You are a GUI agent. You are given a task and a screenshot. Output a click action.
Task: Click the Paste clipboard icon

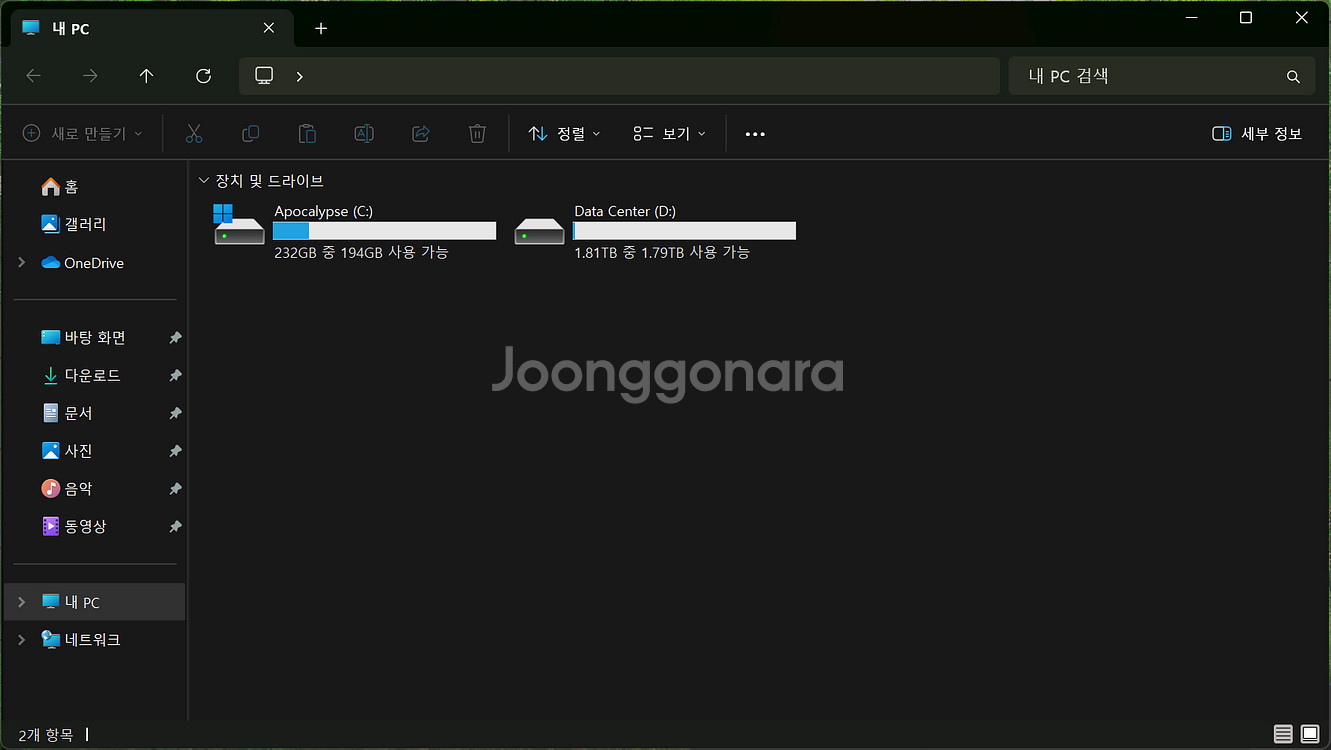308,133
